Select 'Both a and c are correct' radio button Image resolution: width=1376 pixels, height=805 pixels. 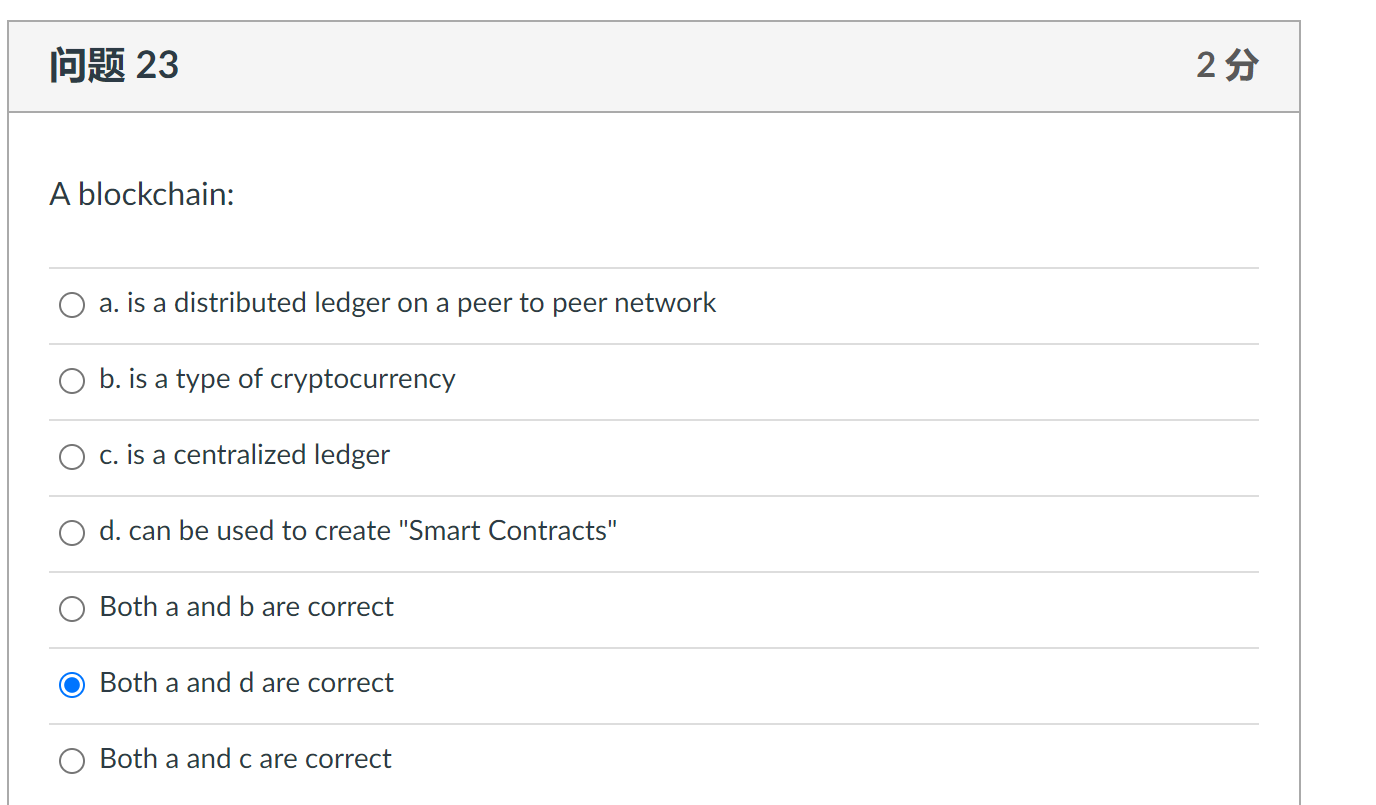71,761
